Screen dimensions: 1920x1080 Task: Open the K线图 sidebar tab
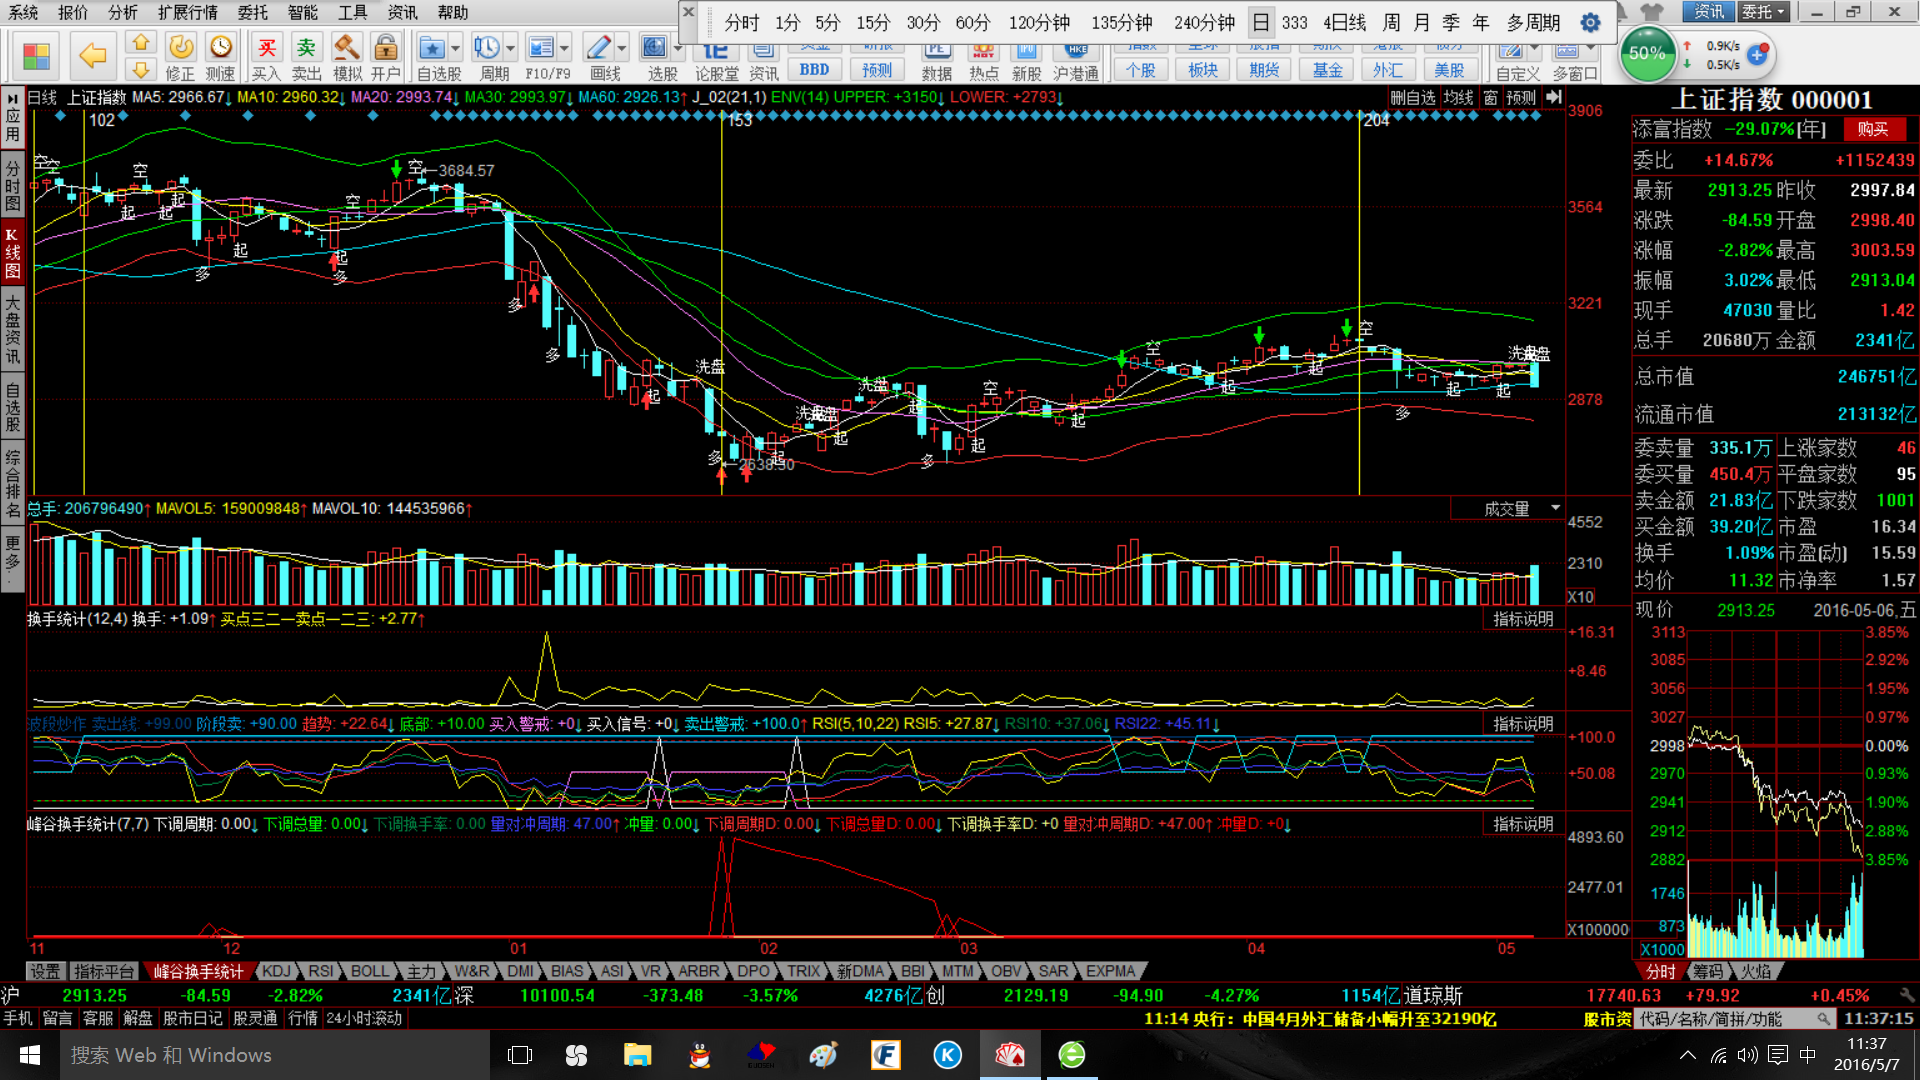point(12,251)
